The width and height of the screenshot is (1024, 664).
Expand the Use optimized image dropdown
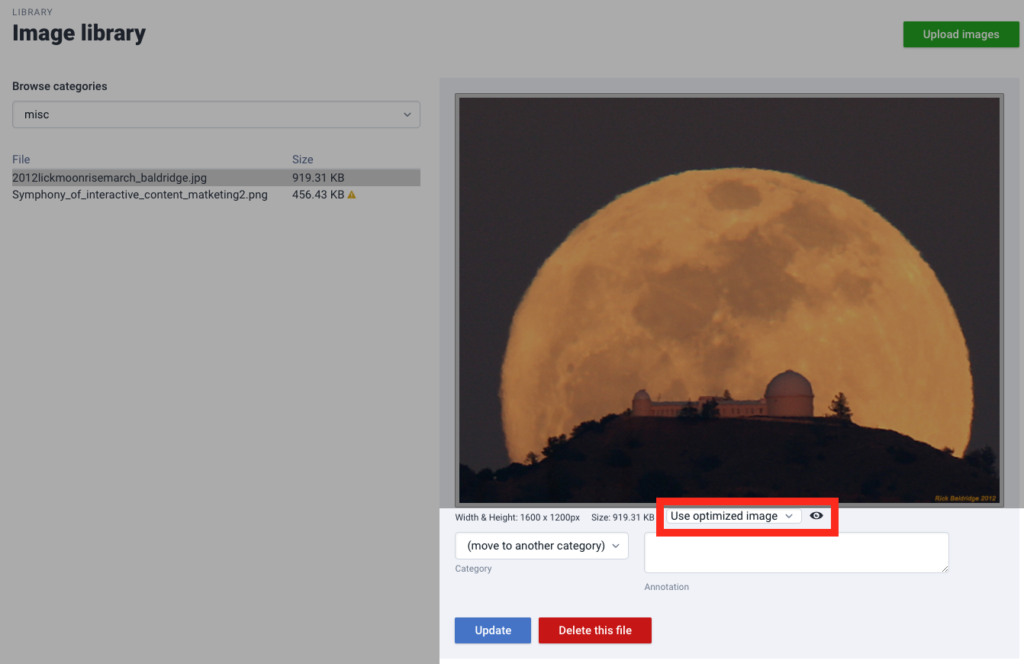[x=733, y=516]
